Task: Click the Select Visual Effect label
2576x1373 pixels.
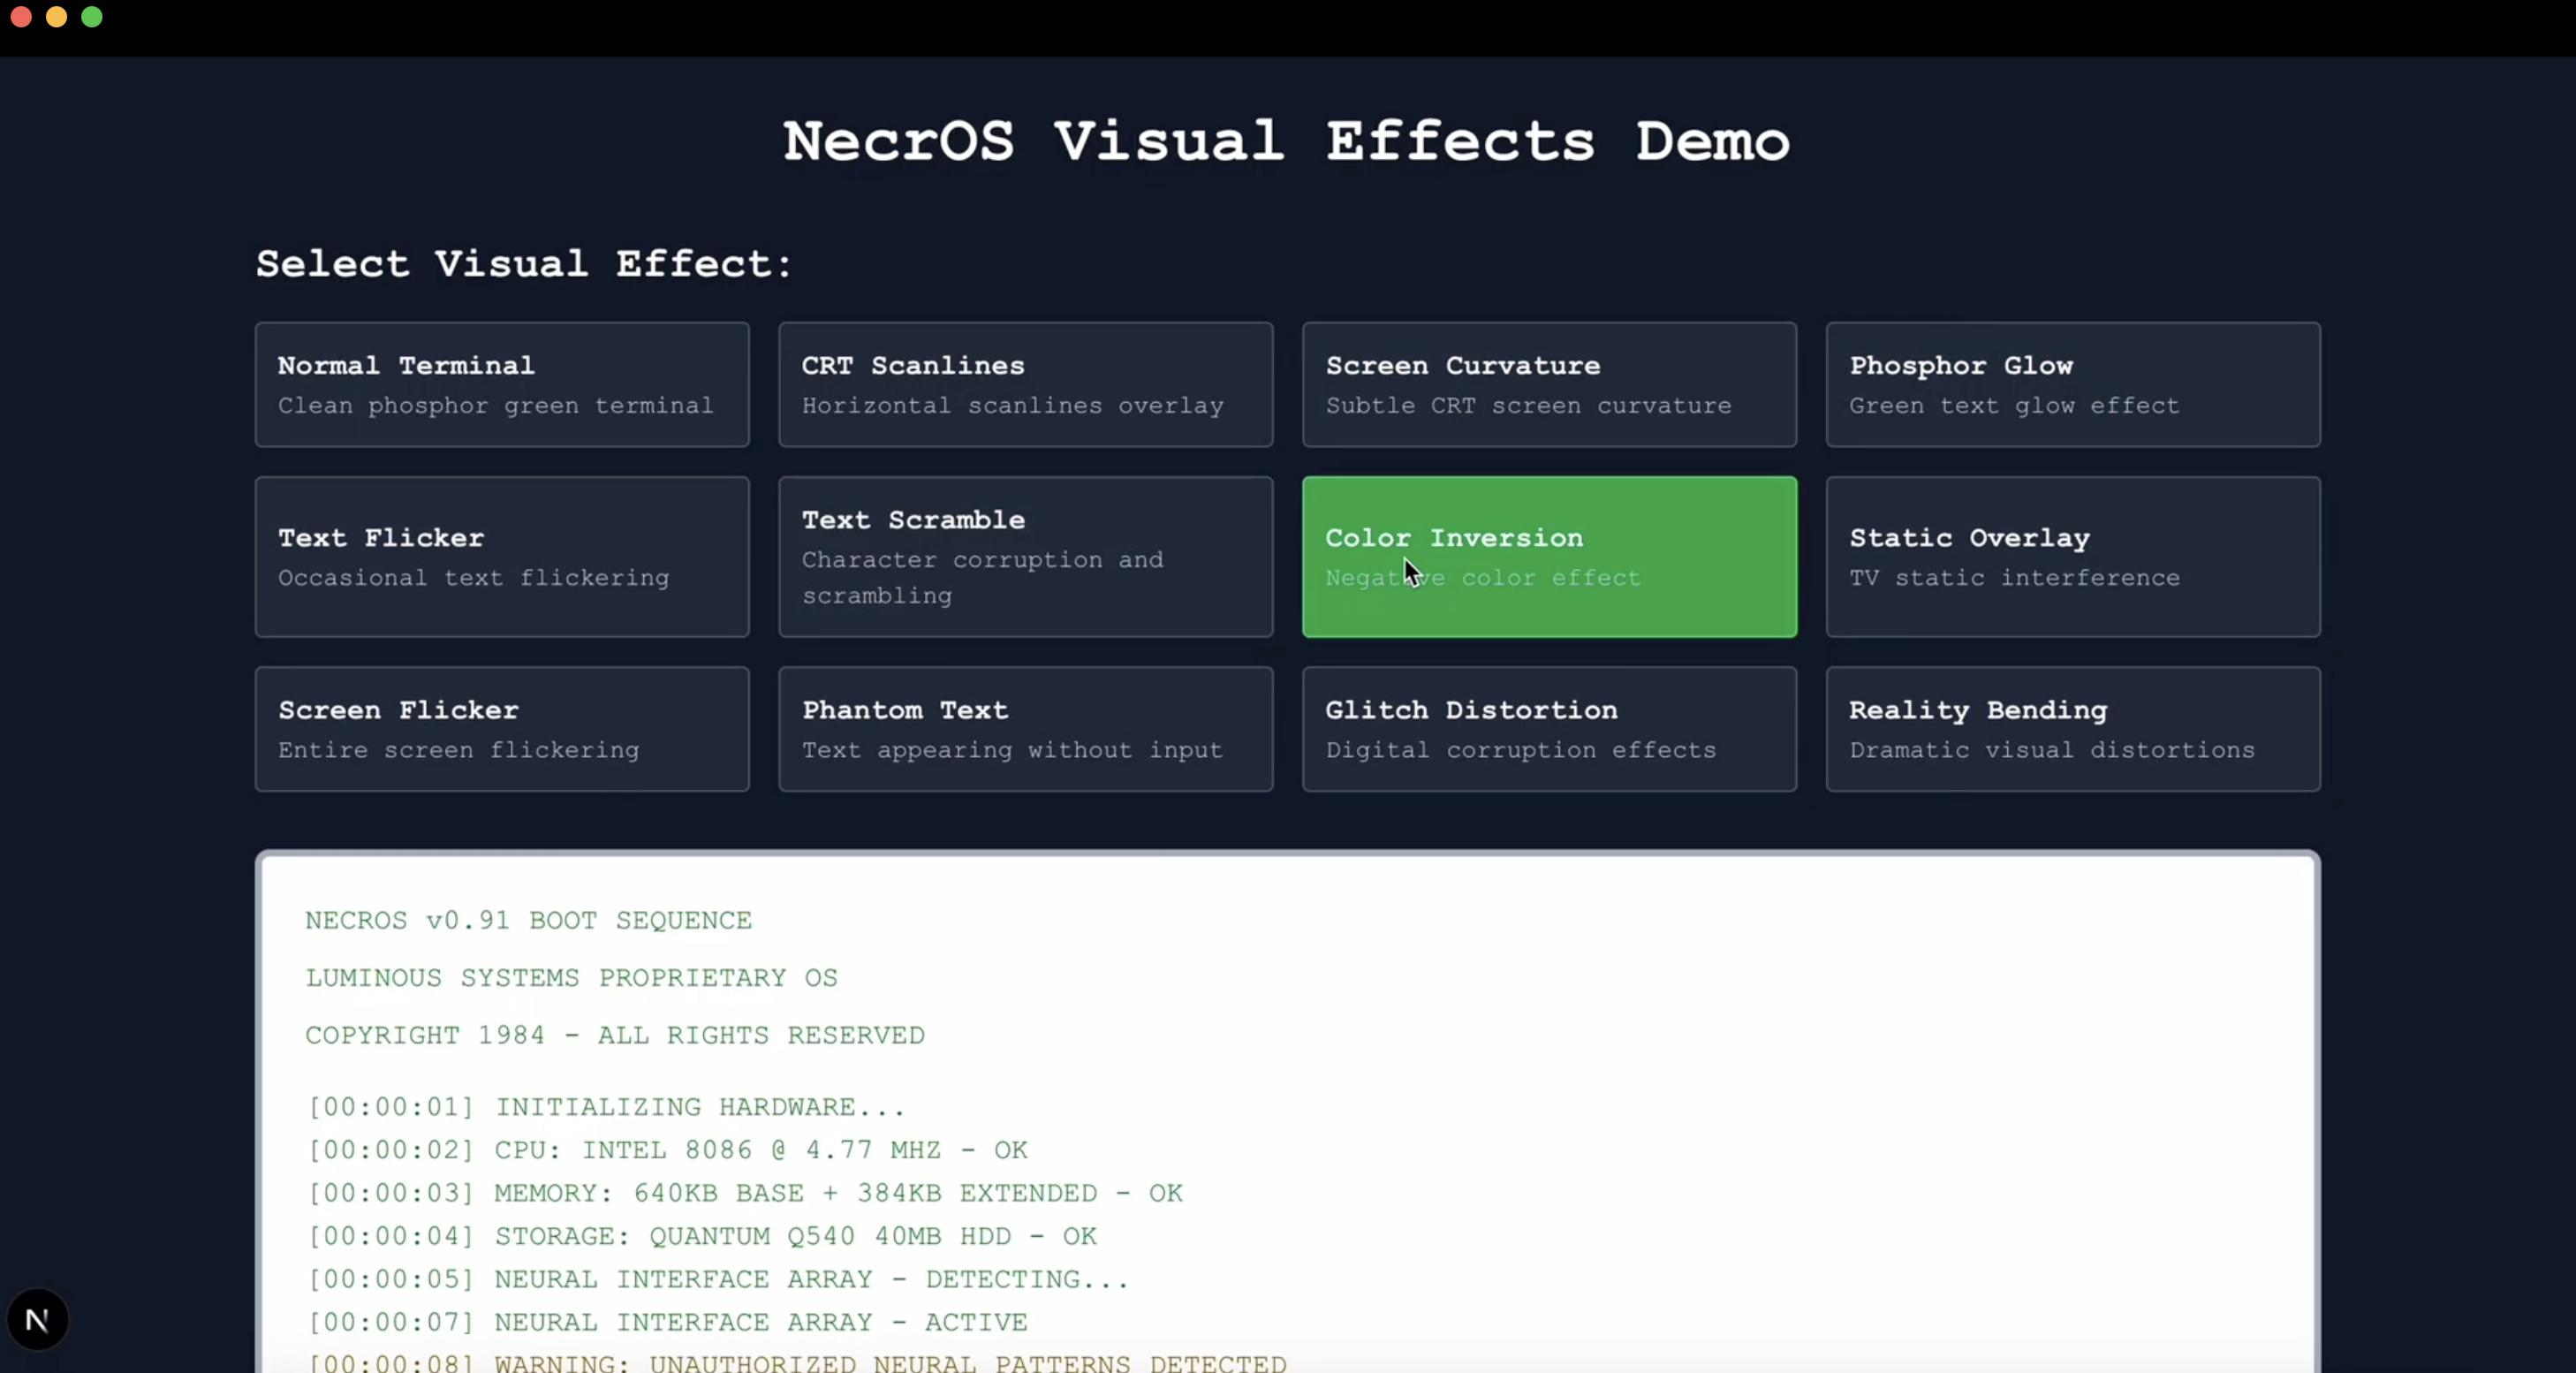Action: point(524,264)
